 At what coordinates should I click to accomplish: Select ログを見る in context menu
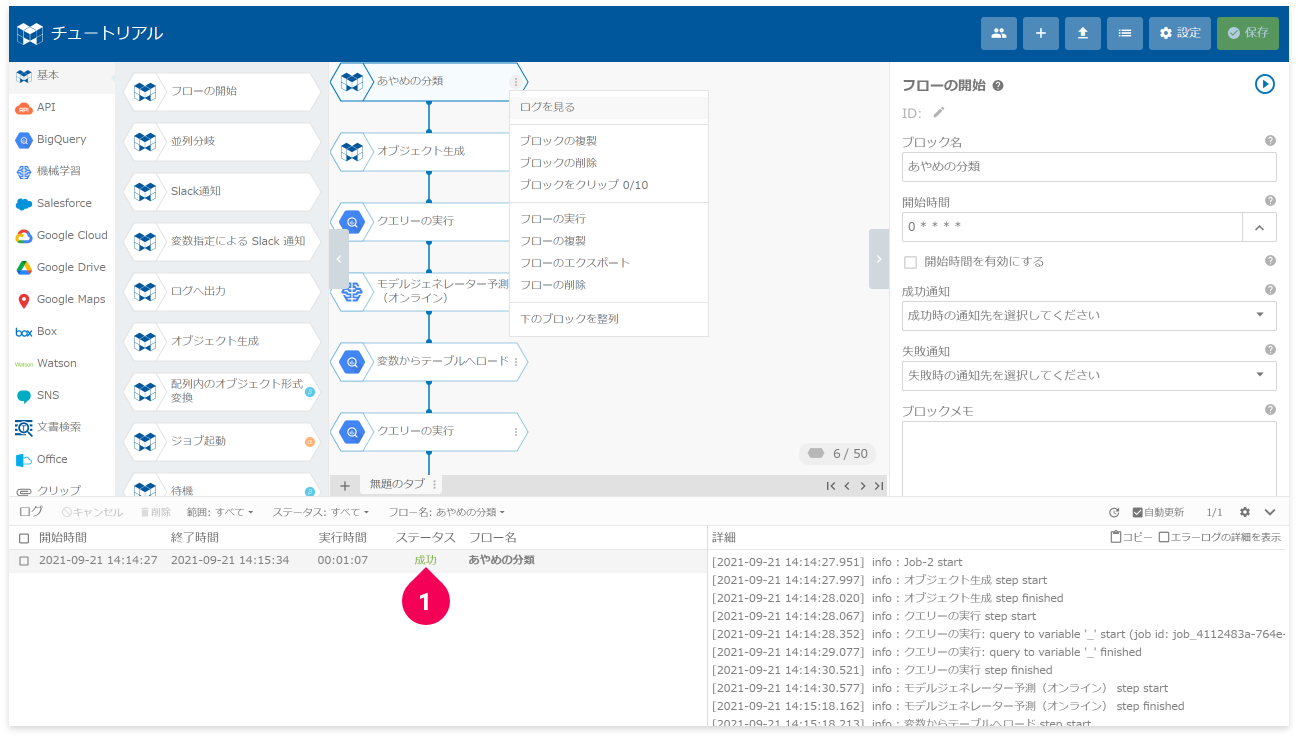(x=609, y=107)
